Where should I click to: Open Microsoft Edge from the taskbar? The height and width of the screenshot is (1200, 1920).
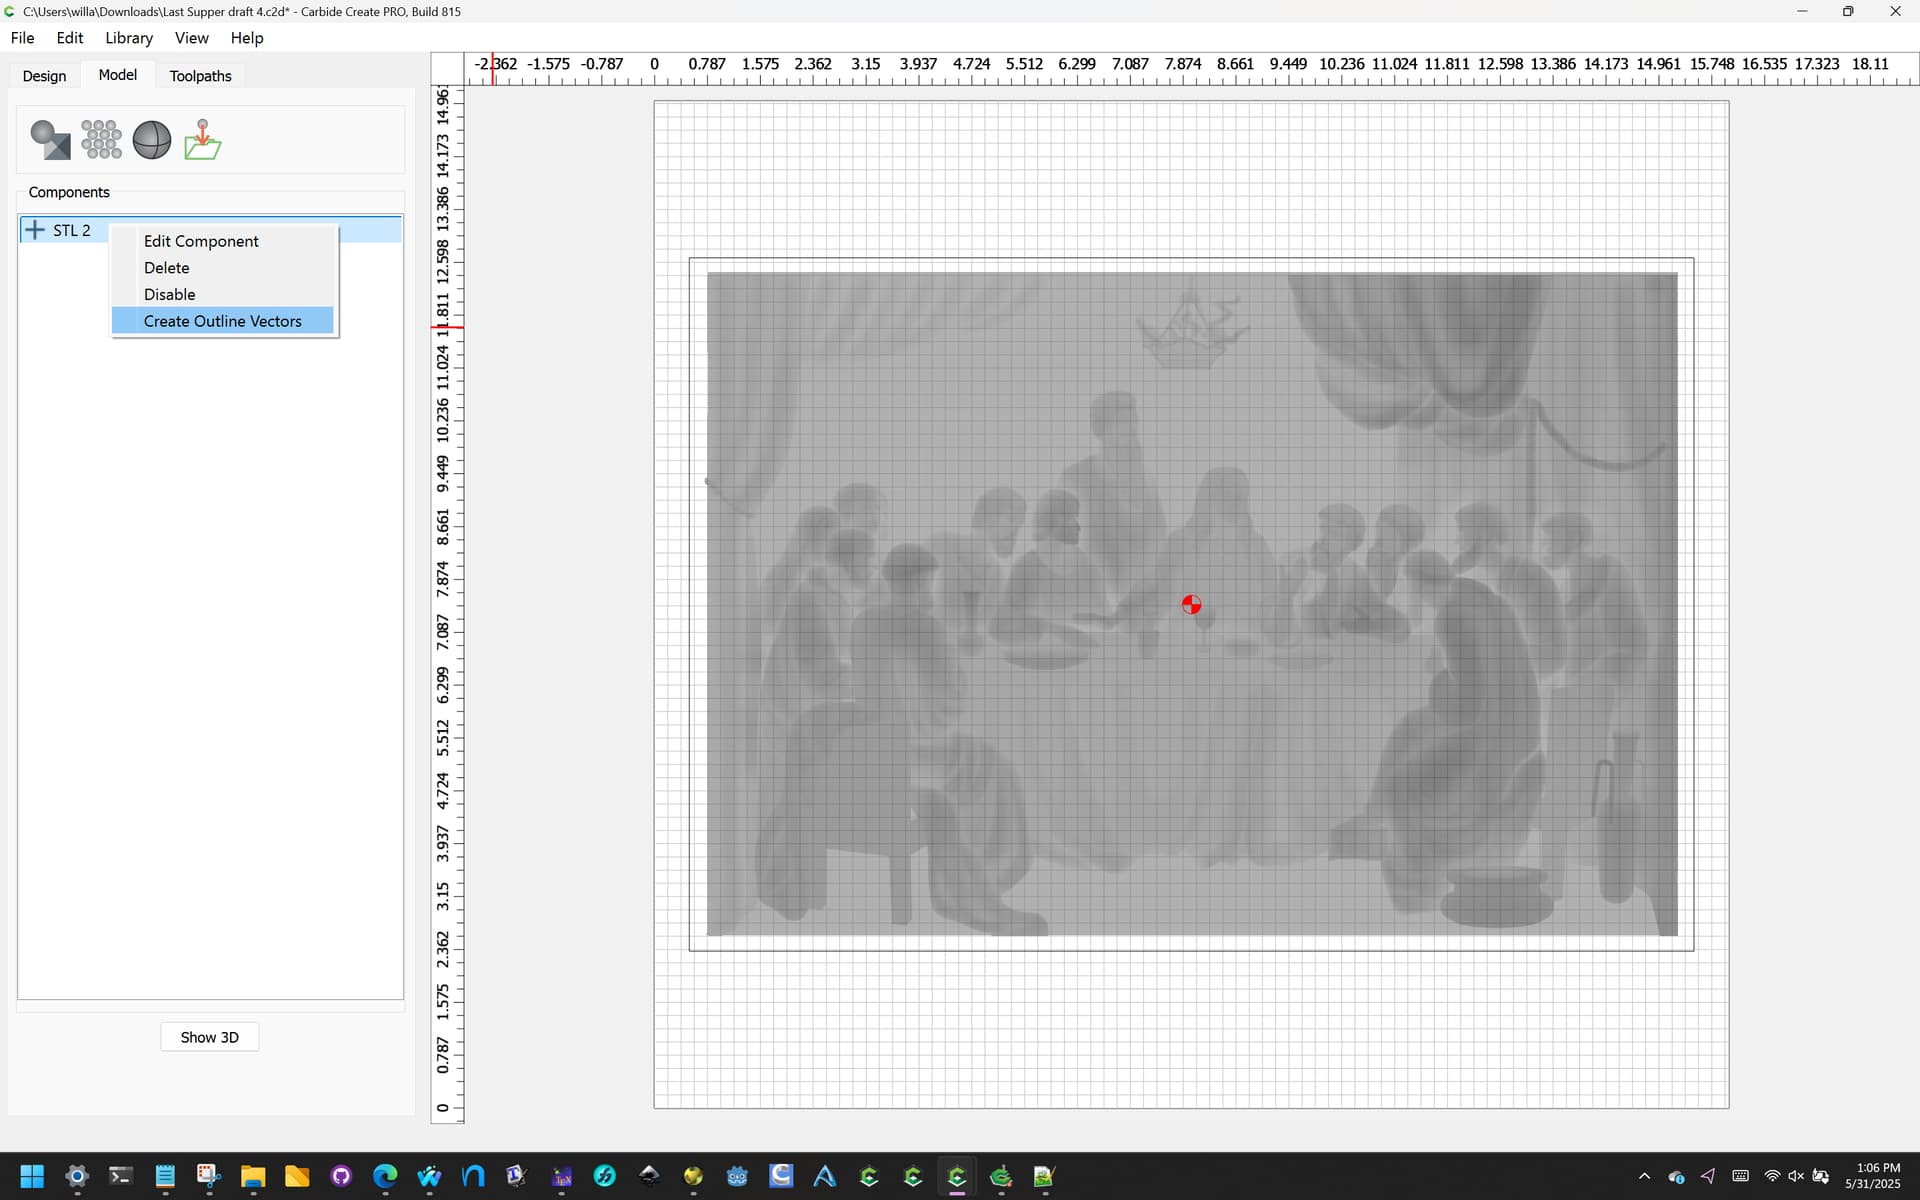[x=385, y=1176]
